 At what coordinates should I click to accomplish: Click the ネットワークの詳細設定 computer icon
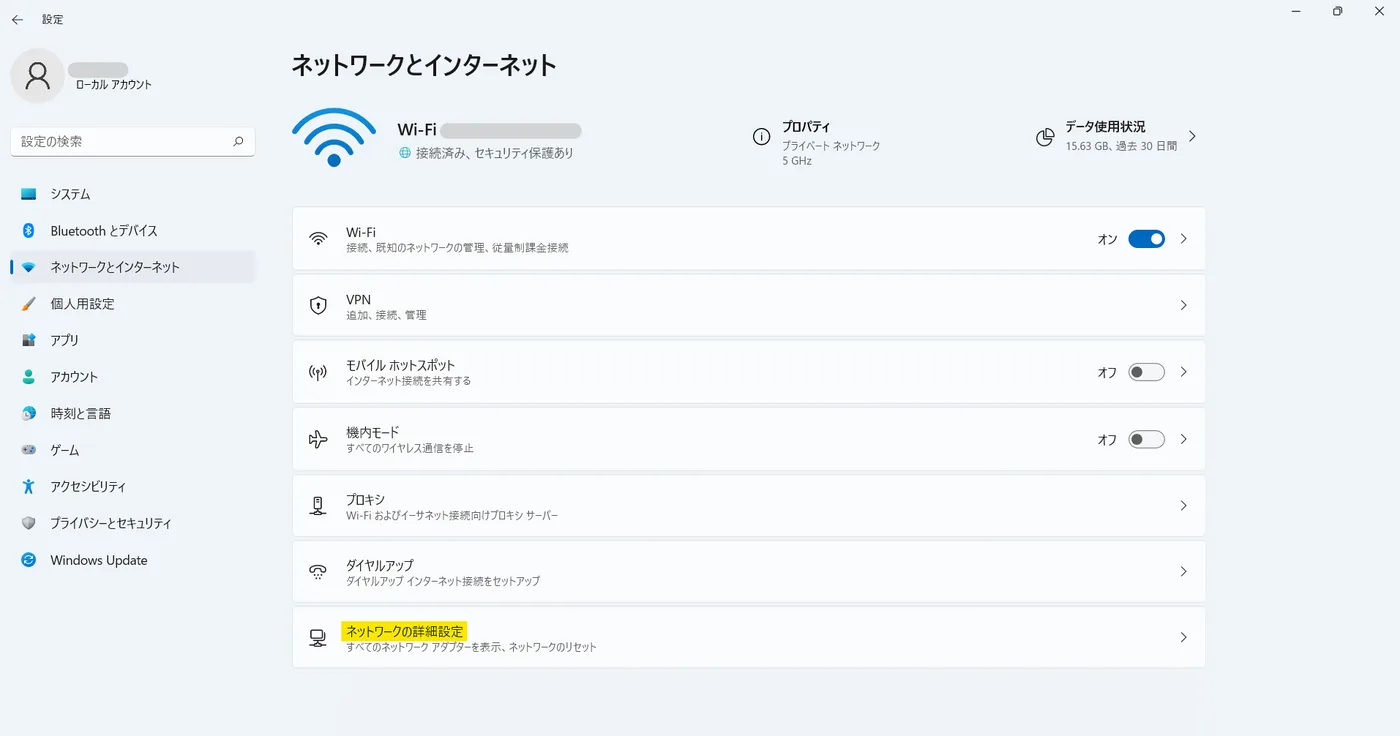pyautogui.click(x=318, y=638)
